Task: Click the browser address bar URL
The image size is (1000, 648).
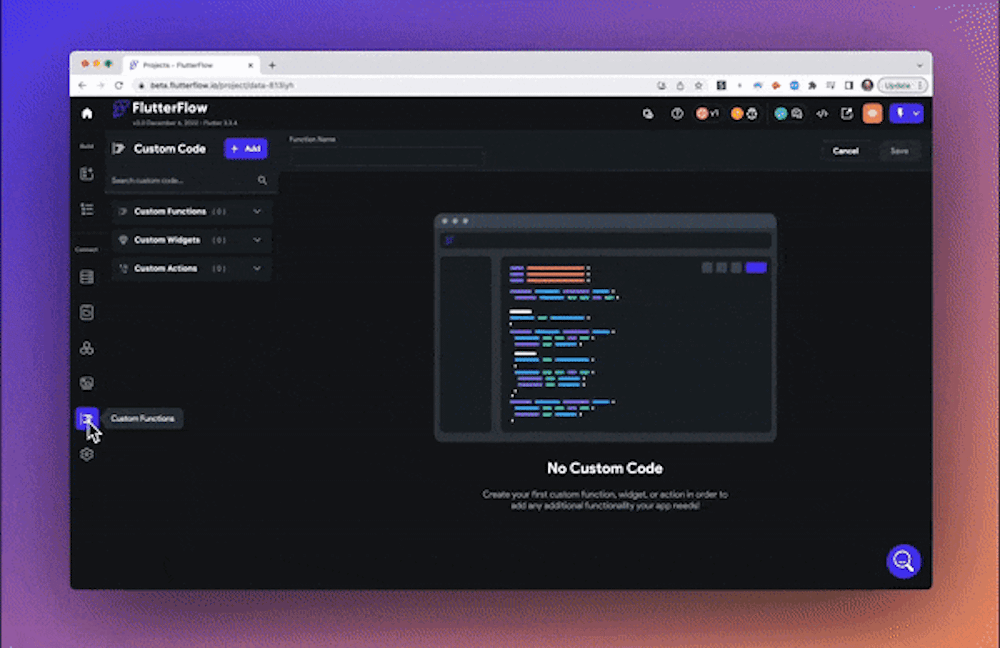Action: pos(222,85)
